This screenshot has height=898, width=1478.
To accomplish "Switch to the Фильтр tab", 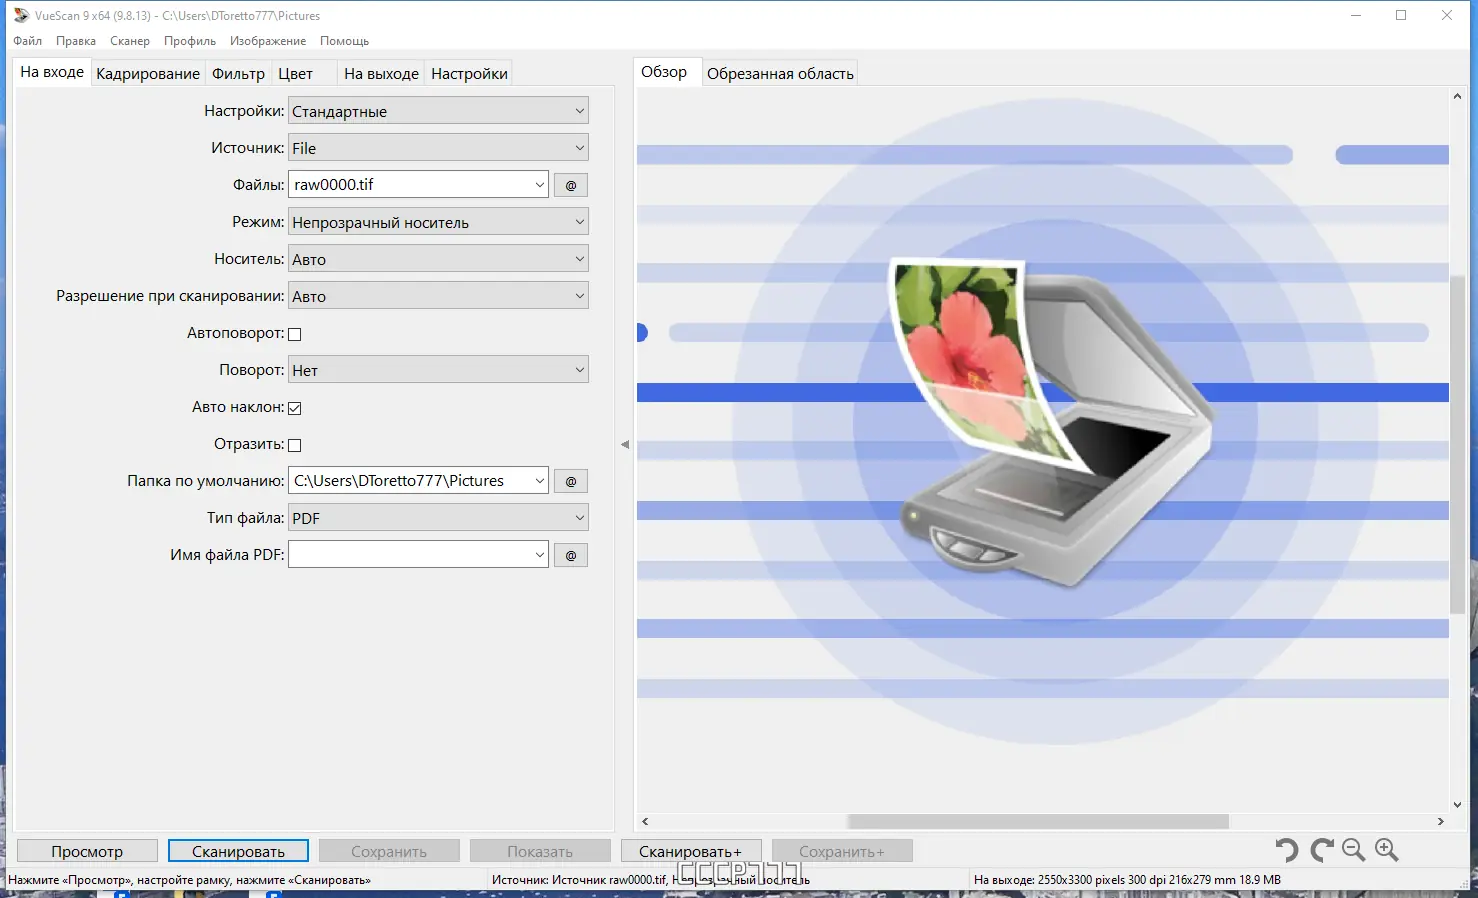I will point(238,74).
